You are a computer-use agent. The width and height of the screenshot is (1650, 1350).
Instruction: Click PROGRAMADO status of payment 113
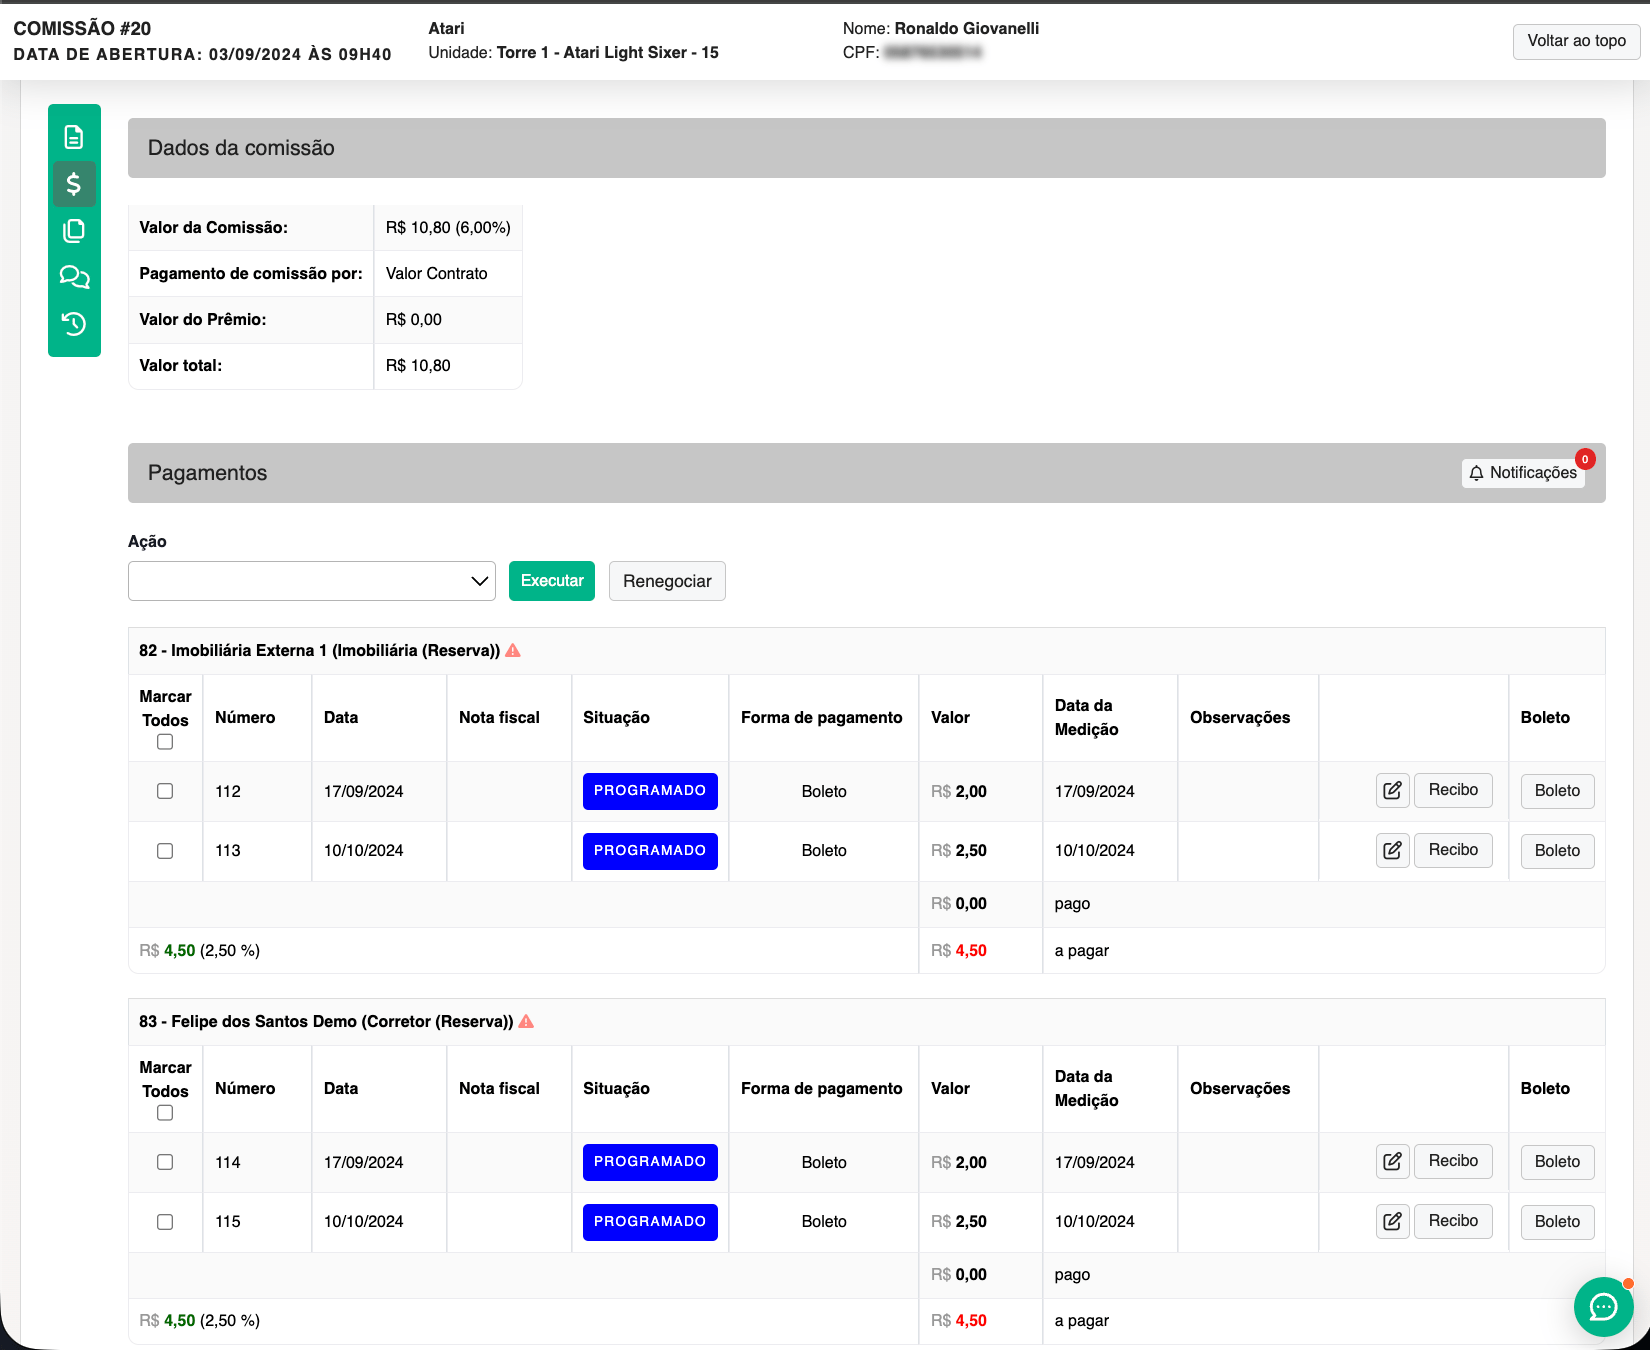tap(650, 851)
